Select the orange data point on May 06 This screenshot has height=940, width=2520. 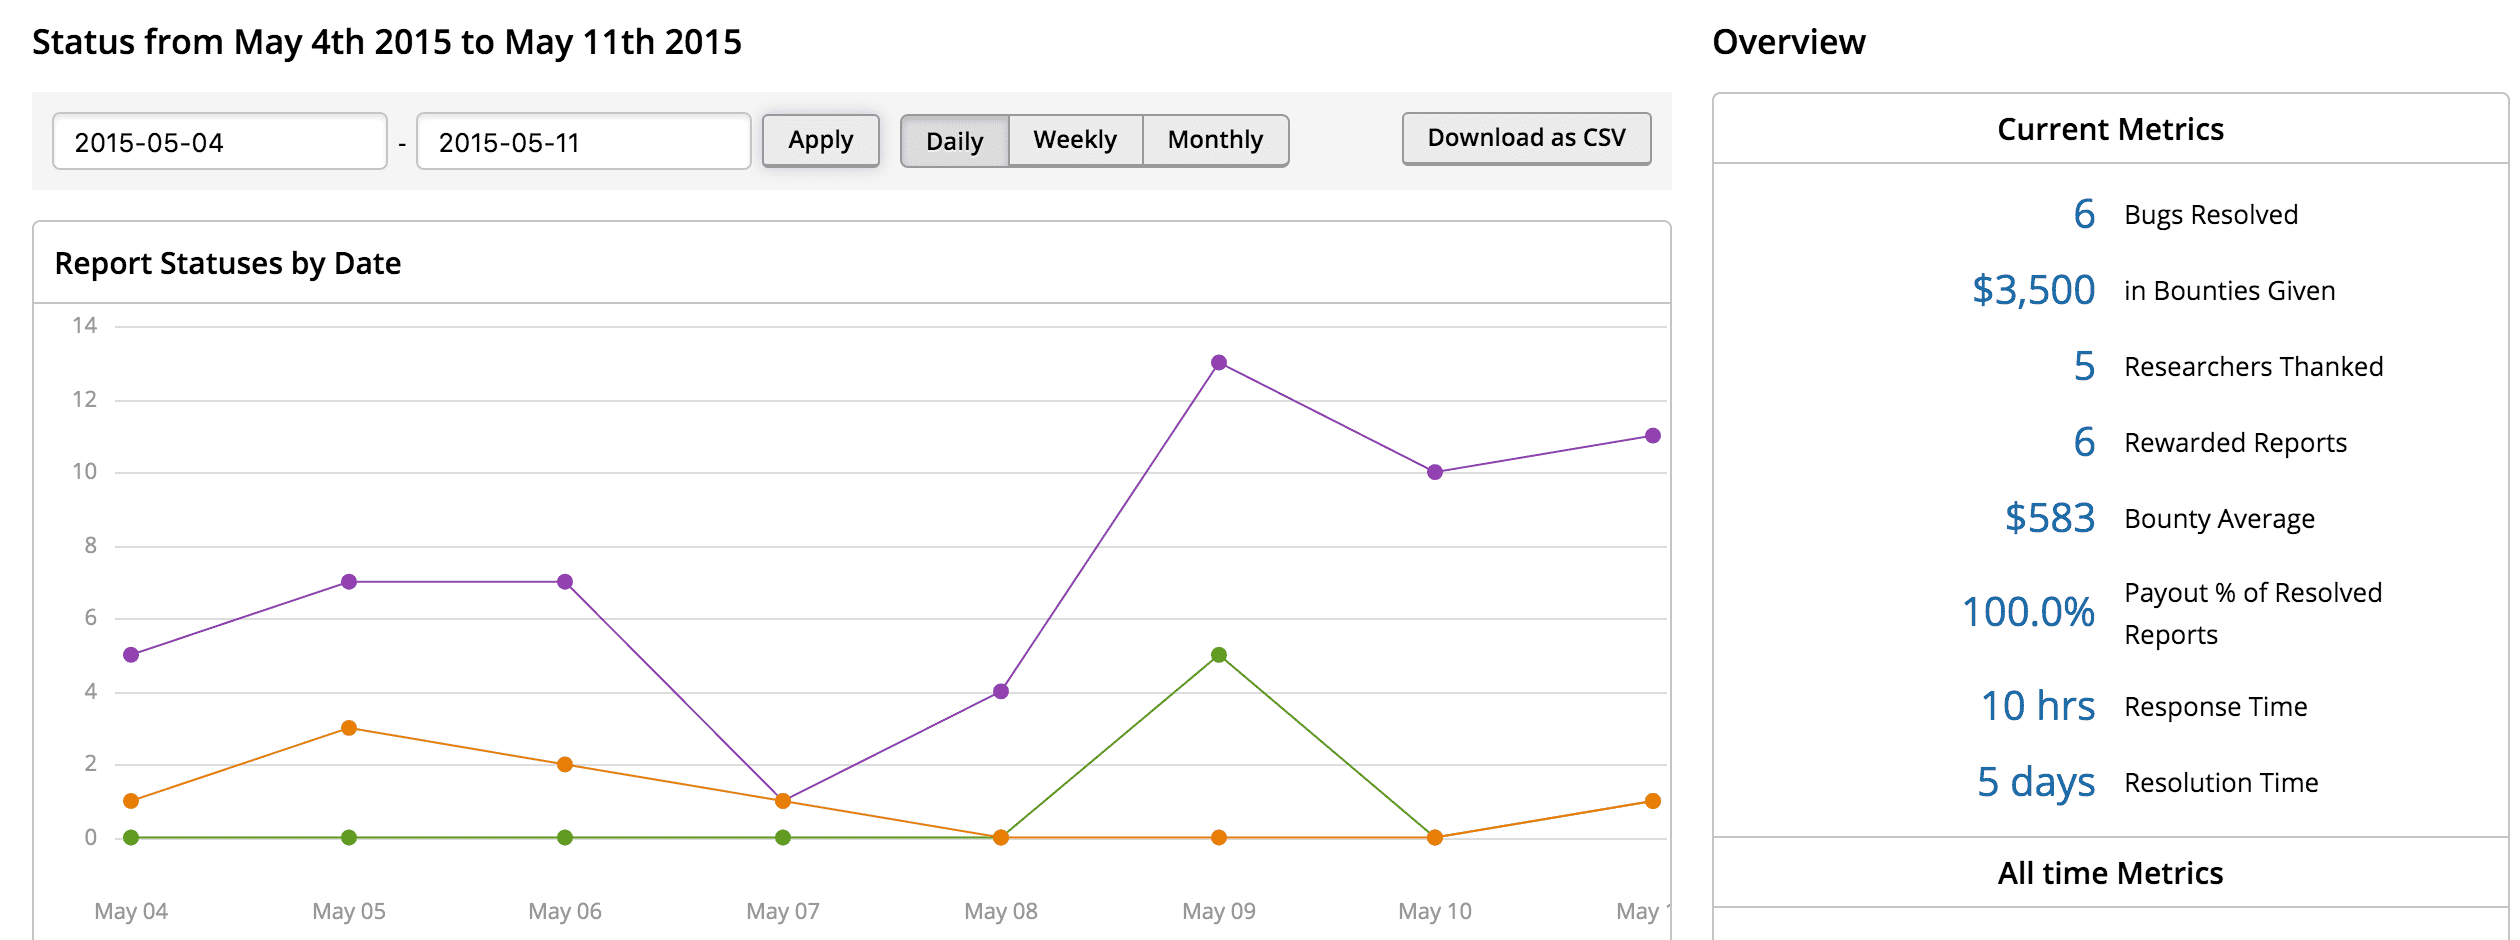[565, 765]
